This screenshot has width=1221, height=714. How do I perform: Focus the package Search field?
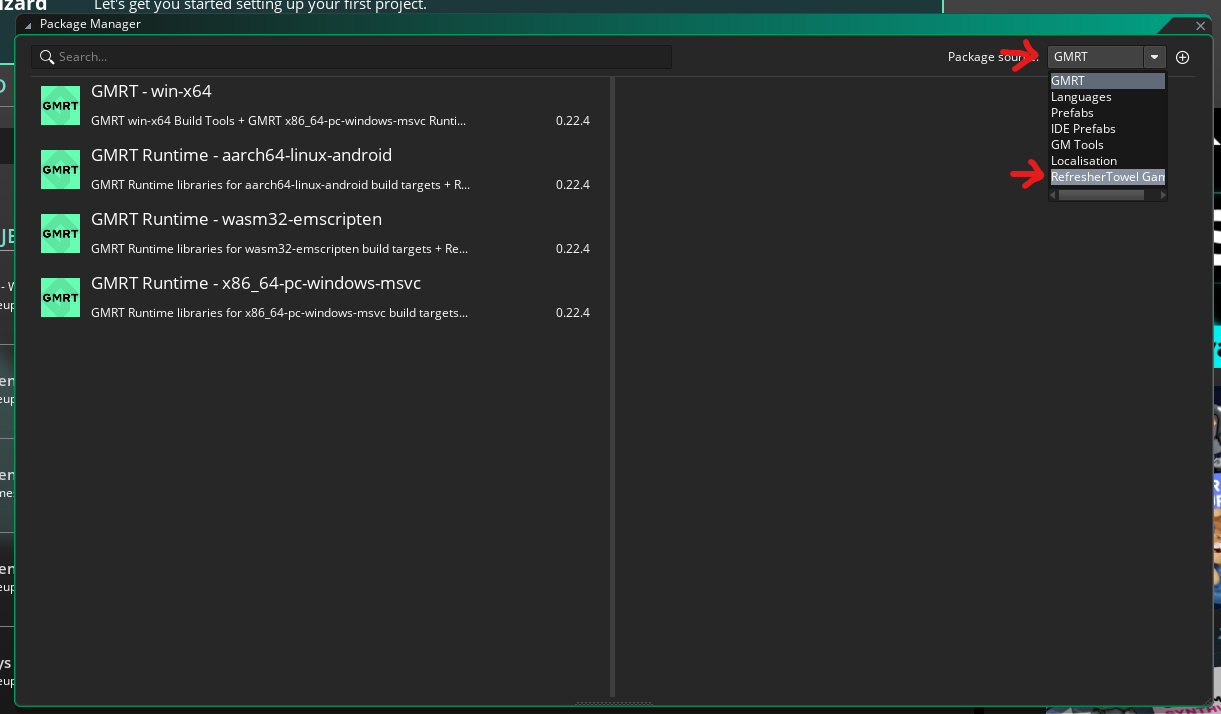[x=350, y=57]
